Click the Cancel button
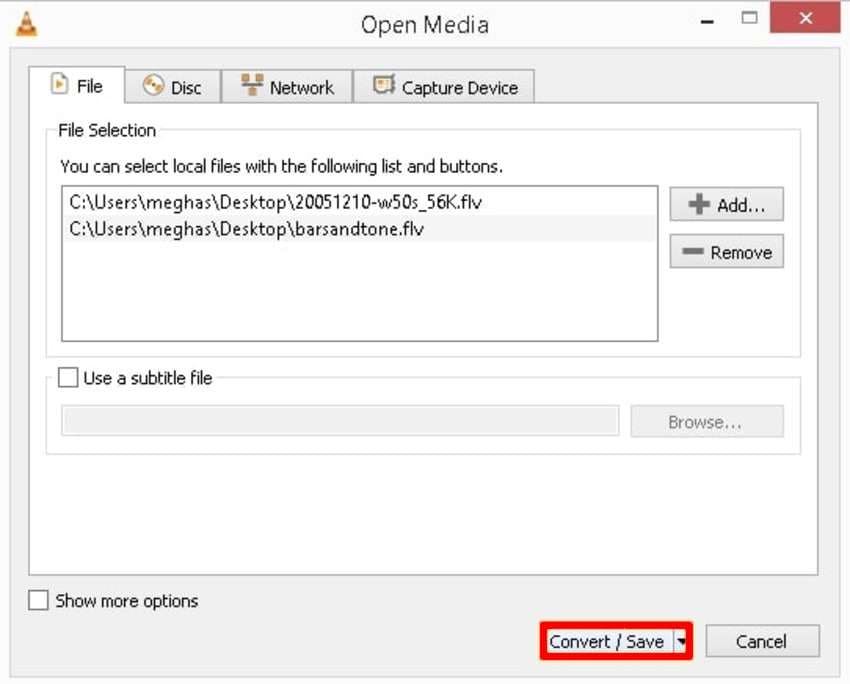Viewport: 850px width, 684px height. 762,642
